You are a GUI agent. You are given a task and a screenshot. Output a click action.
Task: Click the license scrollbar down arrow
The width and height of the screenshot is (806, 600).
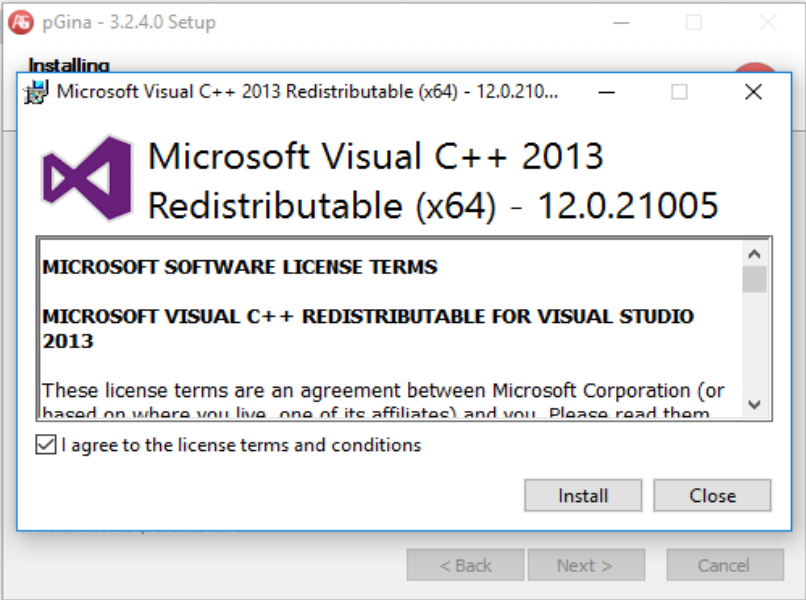[x=754, y=404]
